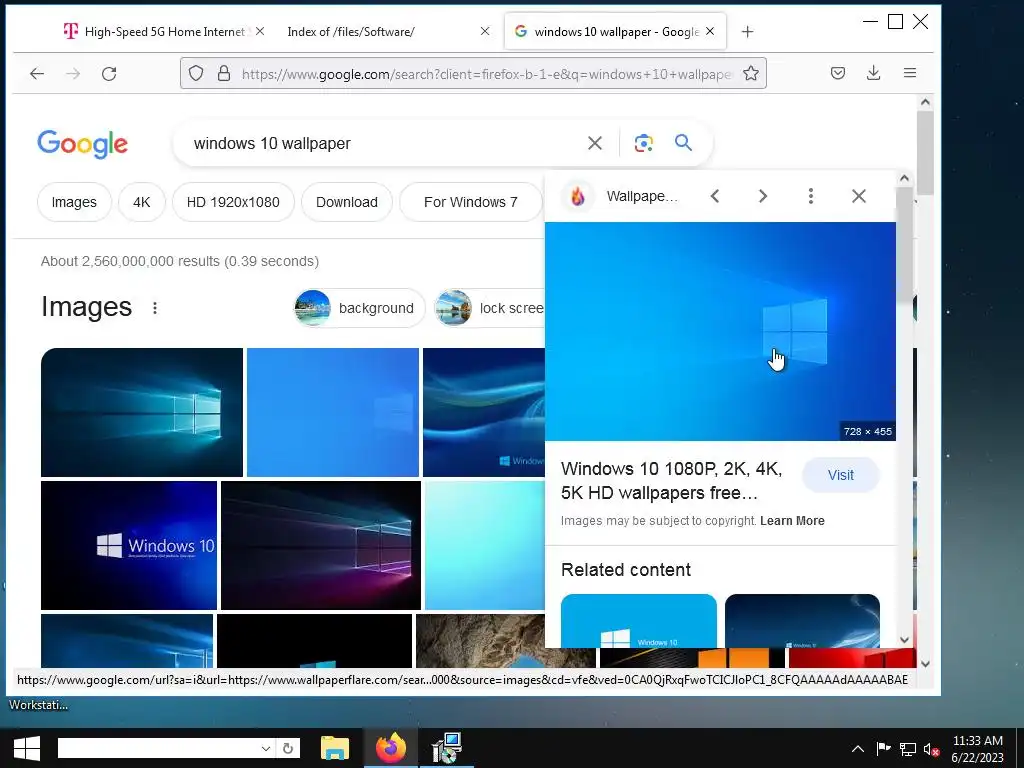Open the Windows 10 1080P wallpapers title link
The width and height of the screenshot is (1024, 768).
point(671,481)
